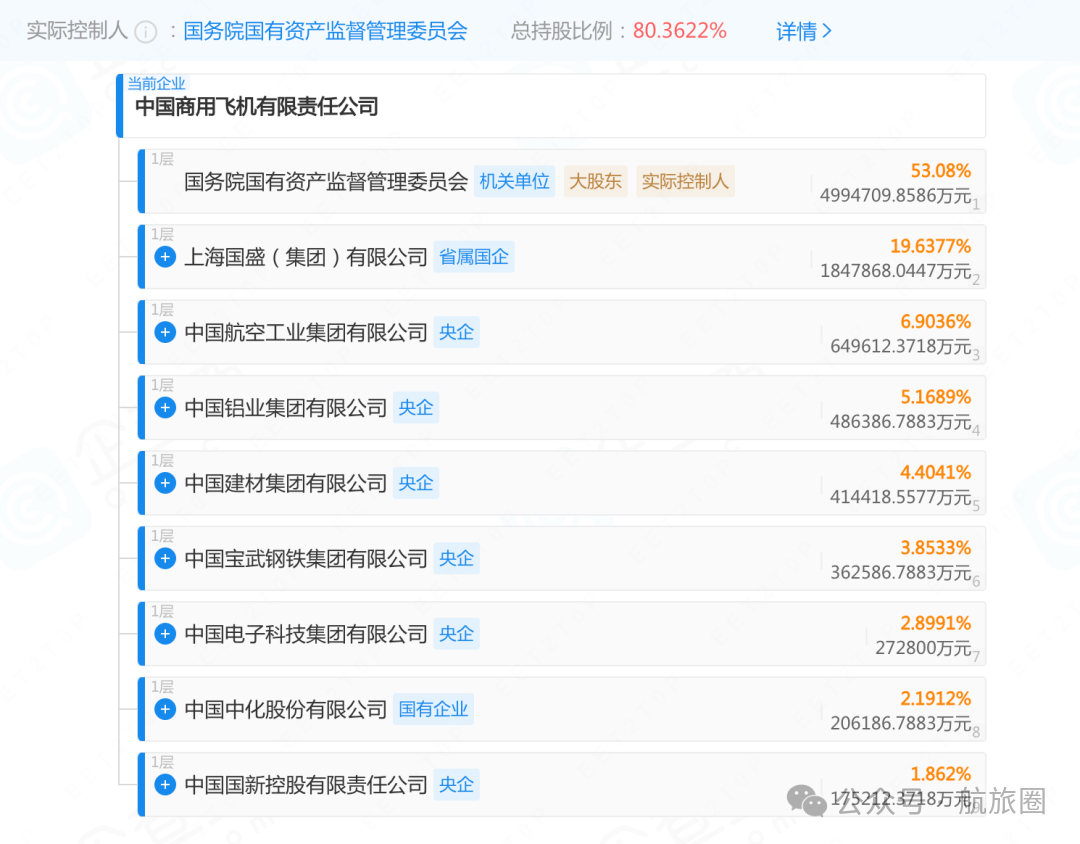The image size is (1080, 844).
Task: Click amount 486386.7883万元
Action: tap(901, 422)
